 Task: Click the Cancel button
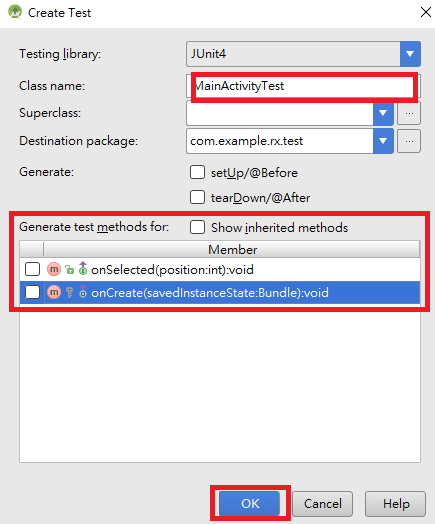coord(322,503)
